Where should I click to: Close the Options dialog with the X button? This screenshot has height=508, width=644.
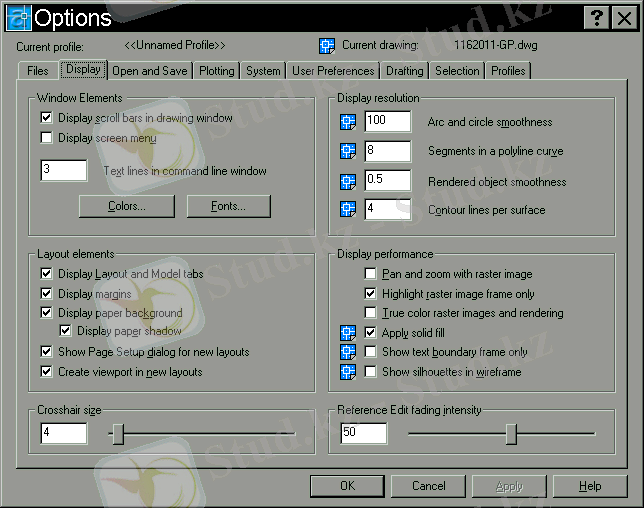(x=625, y=18)
